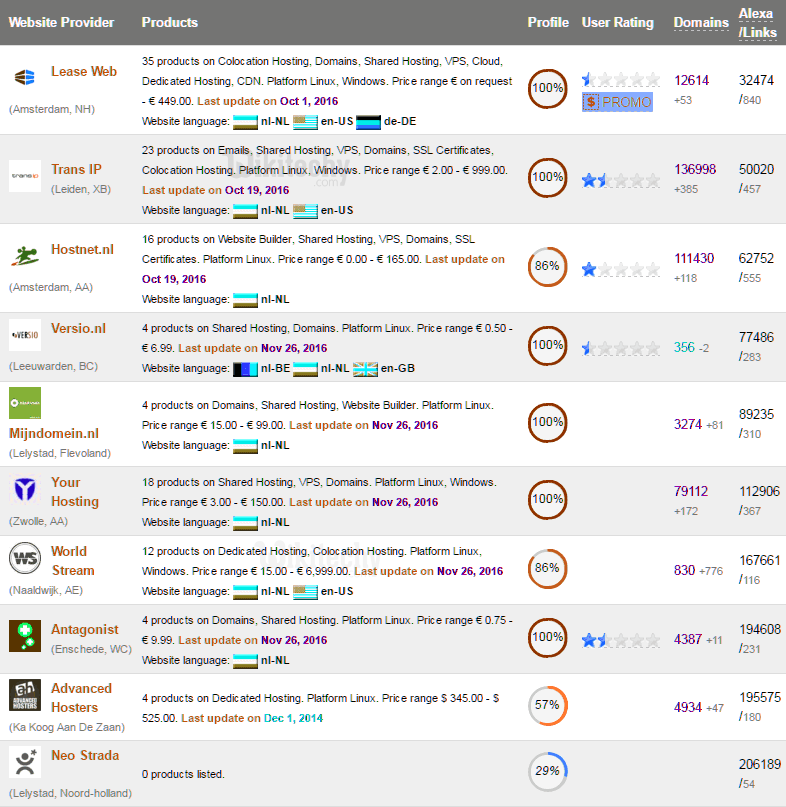Click the Hostnet.nl runner logo

pyautogui.click(x=25, y=255)
